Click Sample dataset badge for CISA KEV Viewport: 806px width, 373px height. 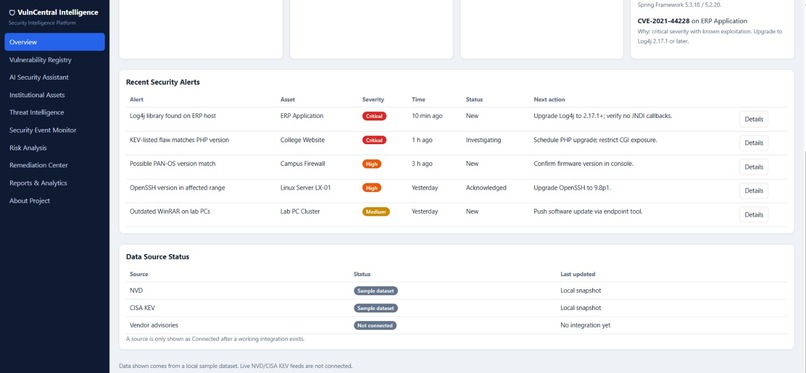coord(376,308)
